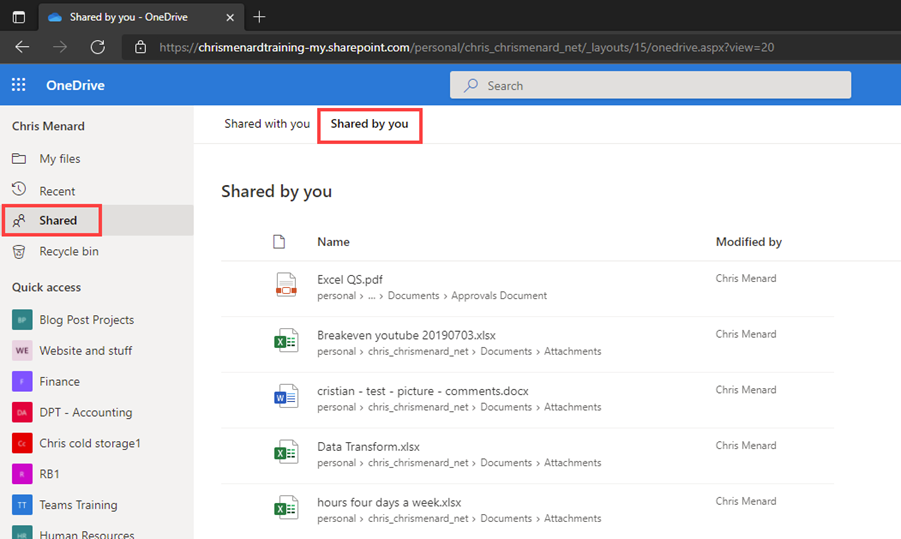Screen dimensions: 901x539
Task: Open the Excel QS.pdf file
Action: pos(349,279)
